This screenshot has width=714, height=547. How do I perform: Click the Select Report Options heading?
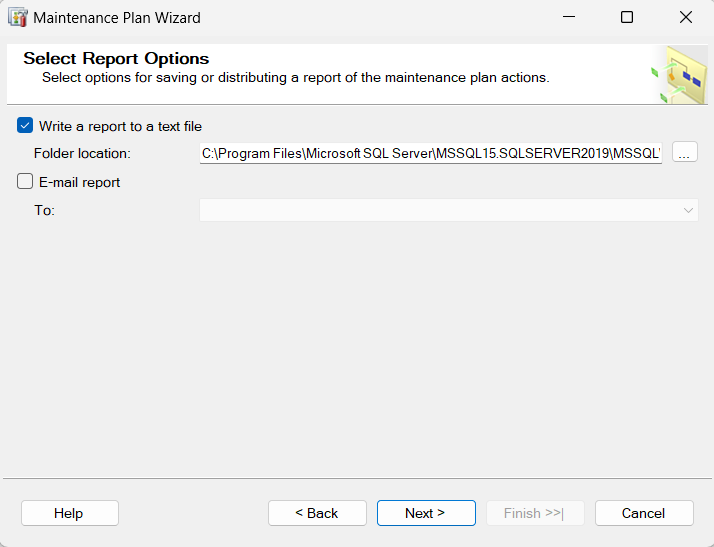click(x=116, y=58)
